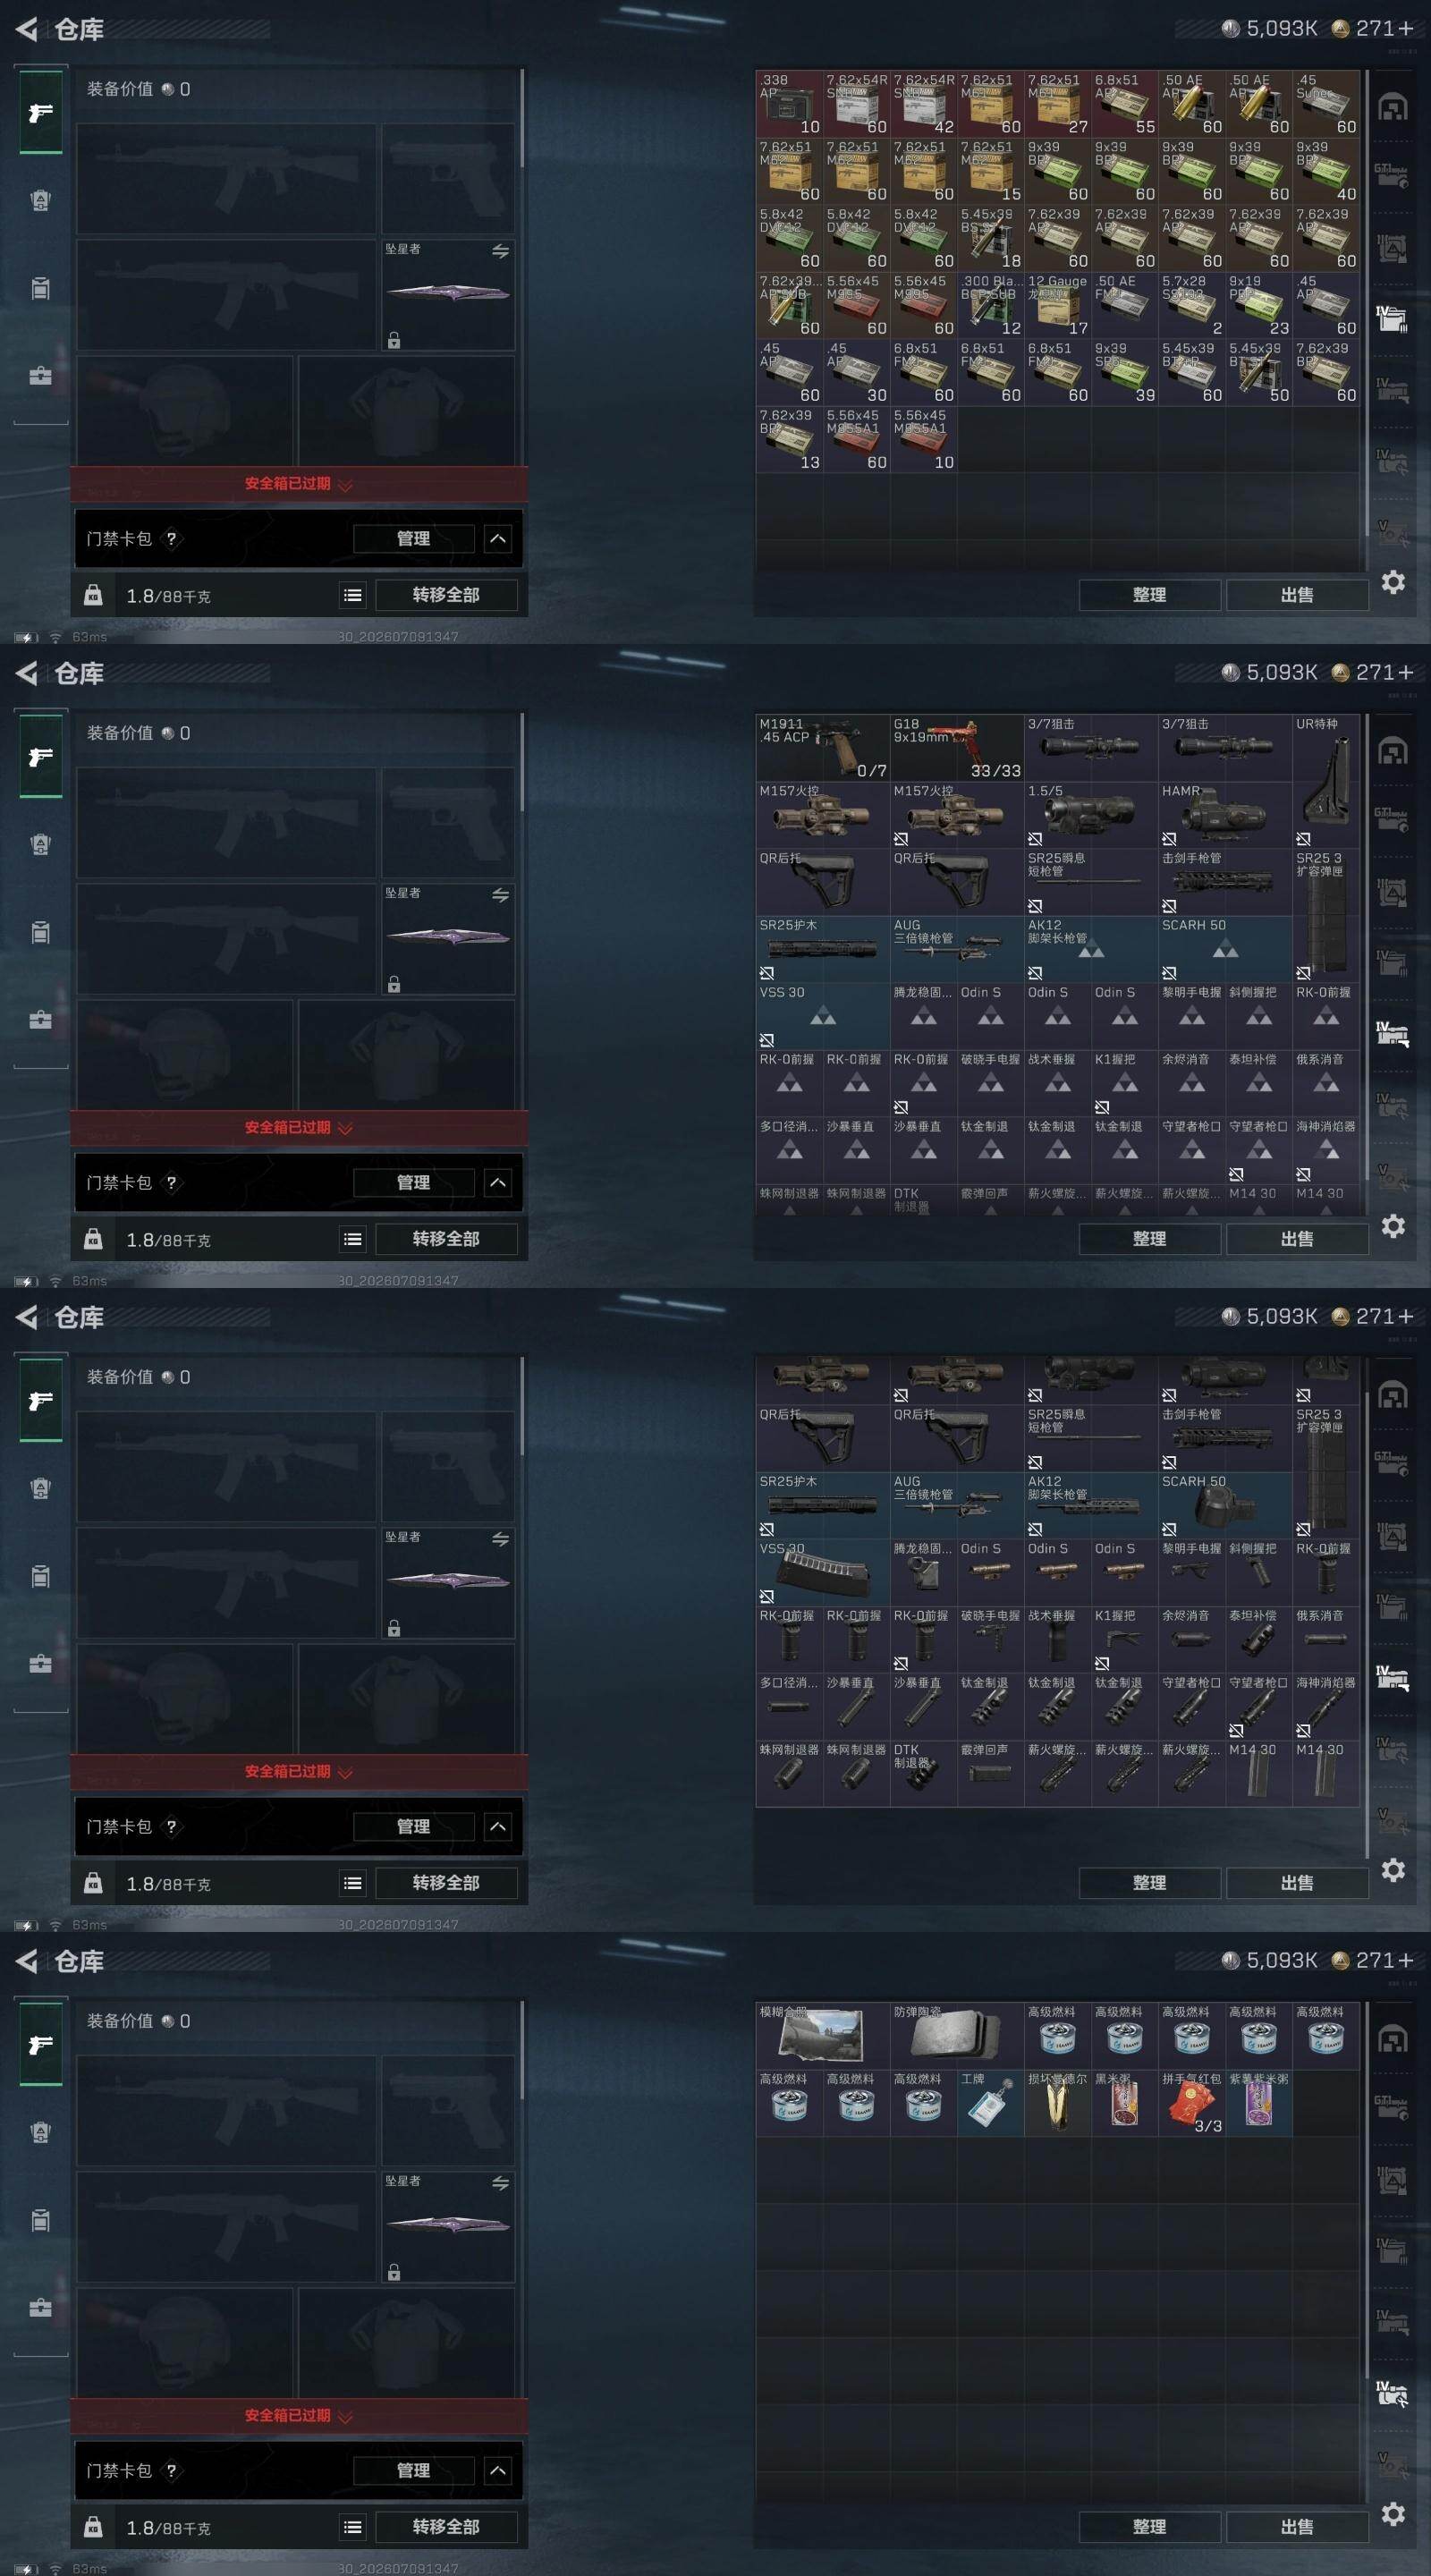Select the 黑米粥 can
The image size is (1431, 2576).
click(1124, 2103)
